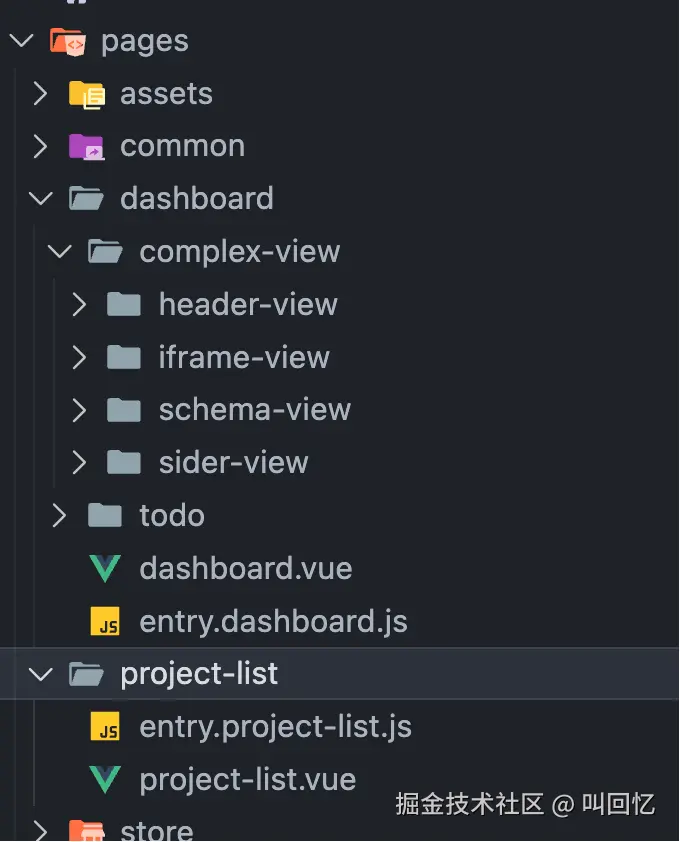
Task: Collapse the complex-view folder chevron
Action: click(x=60, y=252)
